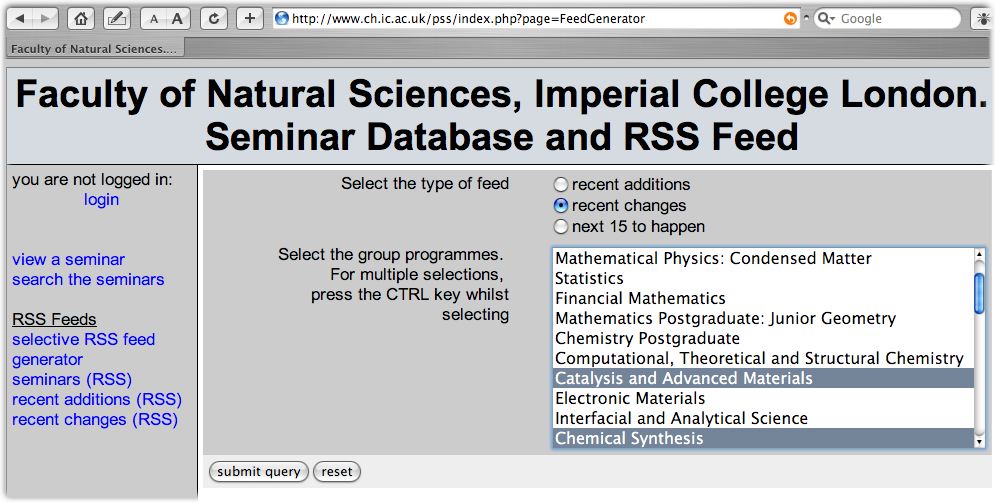Select the next 15 to happen option

pos(560,227)
